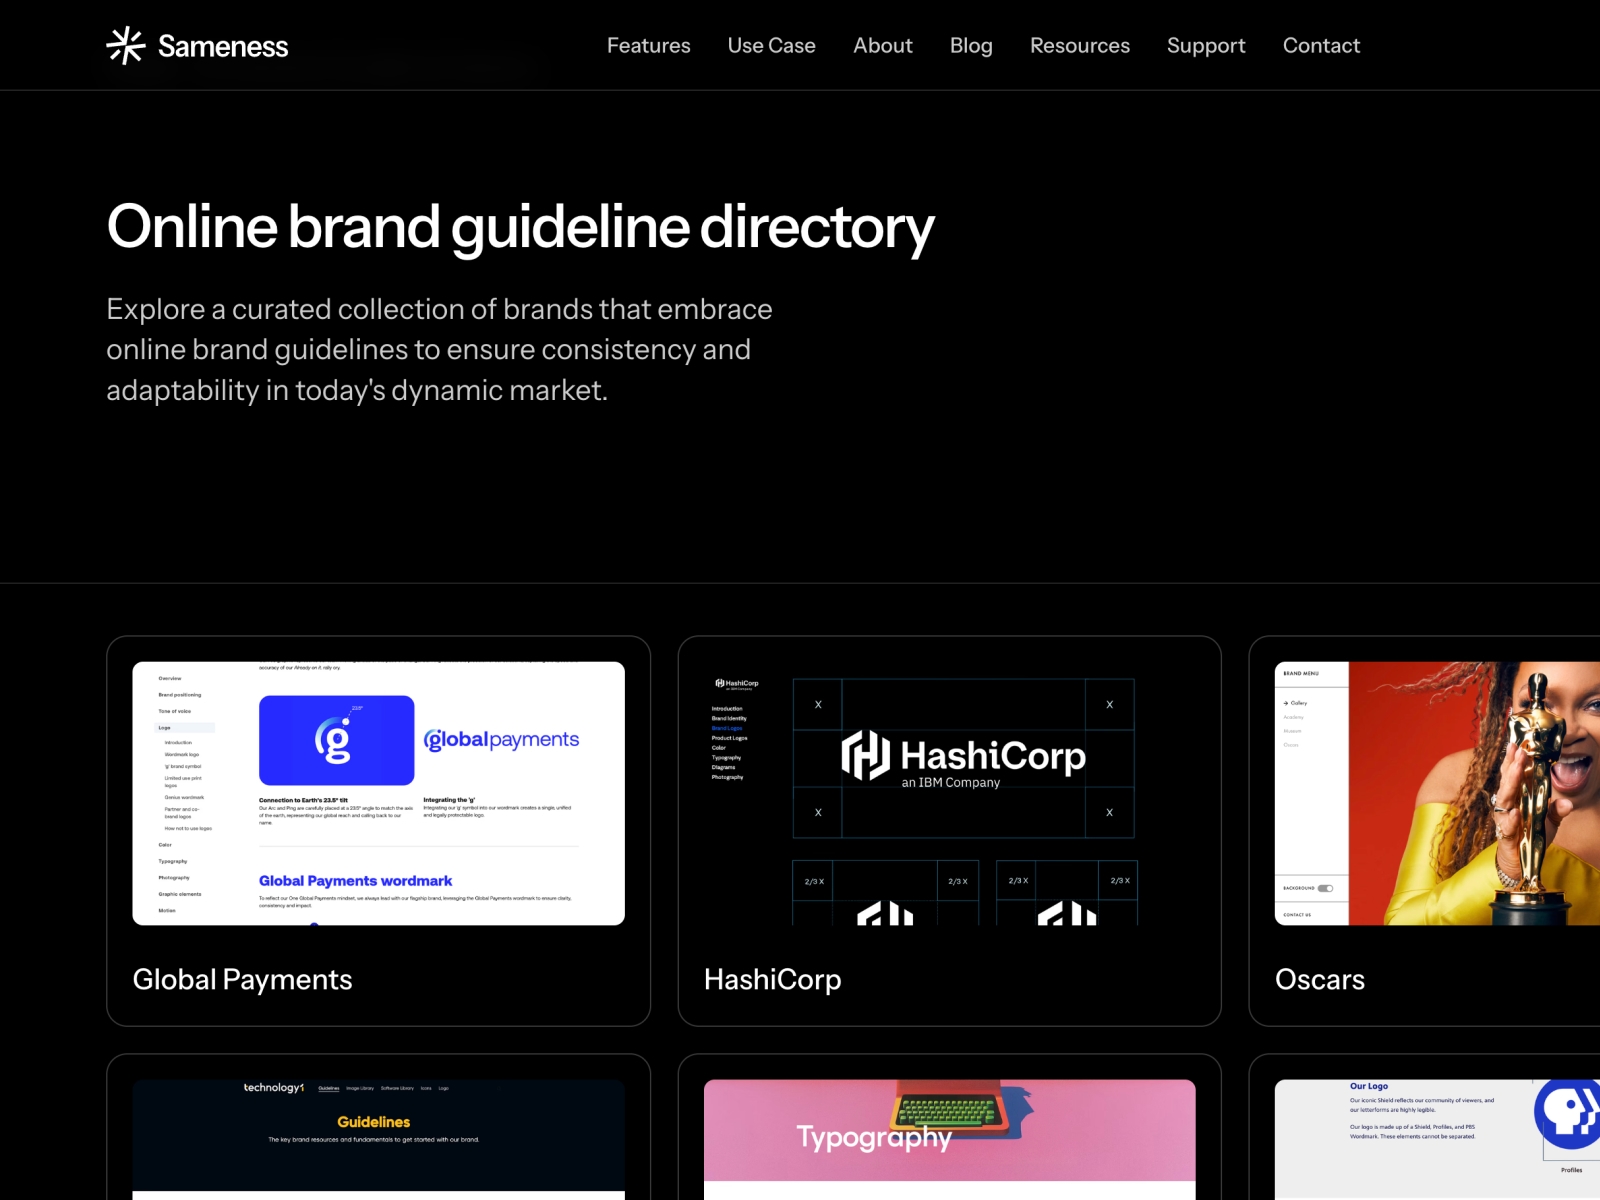
Task: Click the Online brand guideline directory heading
Action: point(521,228)
